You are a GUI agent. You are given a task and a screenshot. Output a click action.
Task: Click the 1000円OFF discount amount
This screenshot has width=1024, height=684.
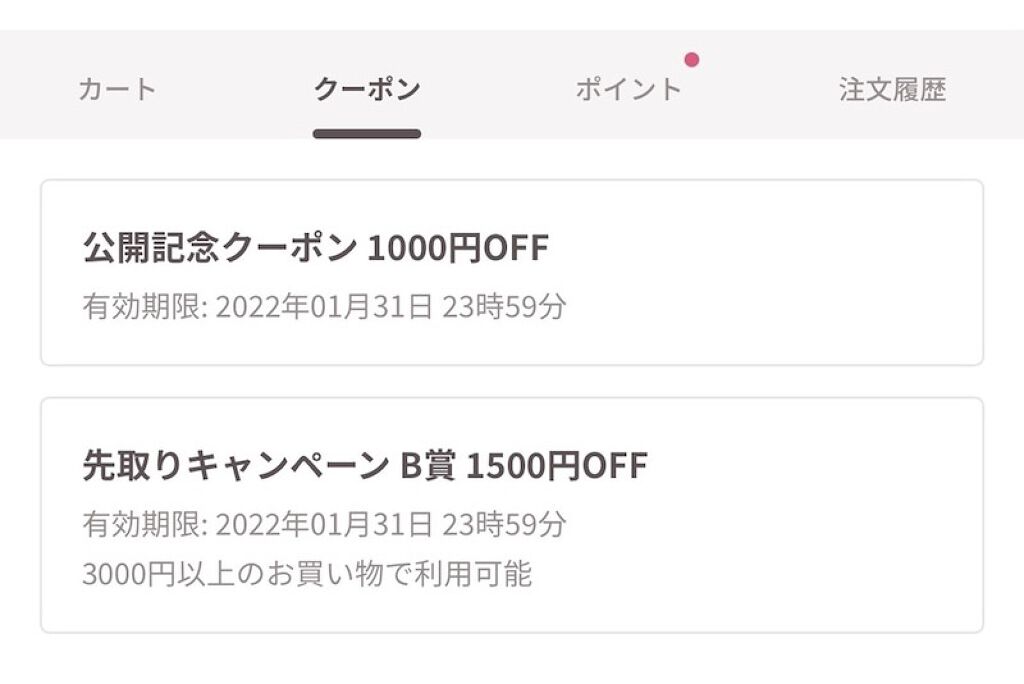coord(458,247)
